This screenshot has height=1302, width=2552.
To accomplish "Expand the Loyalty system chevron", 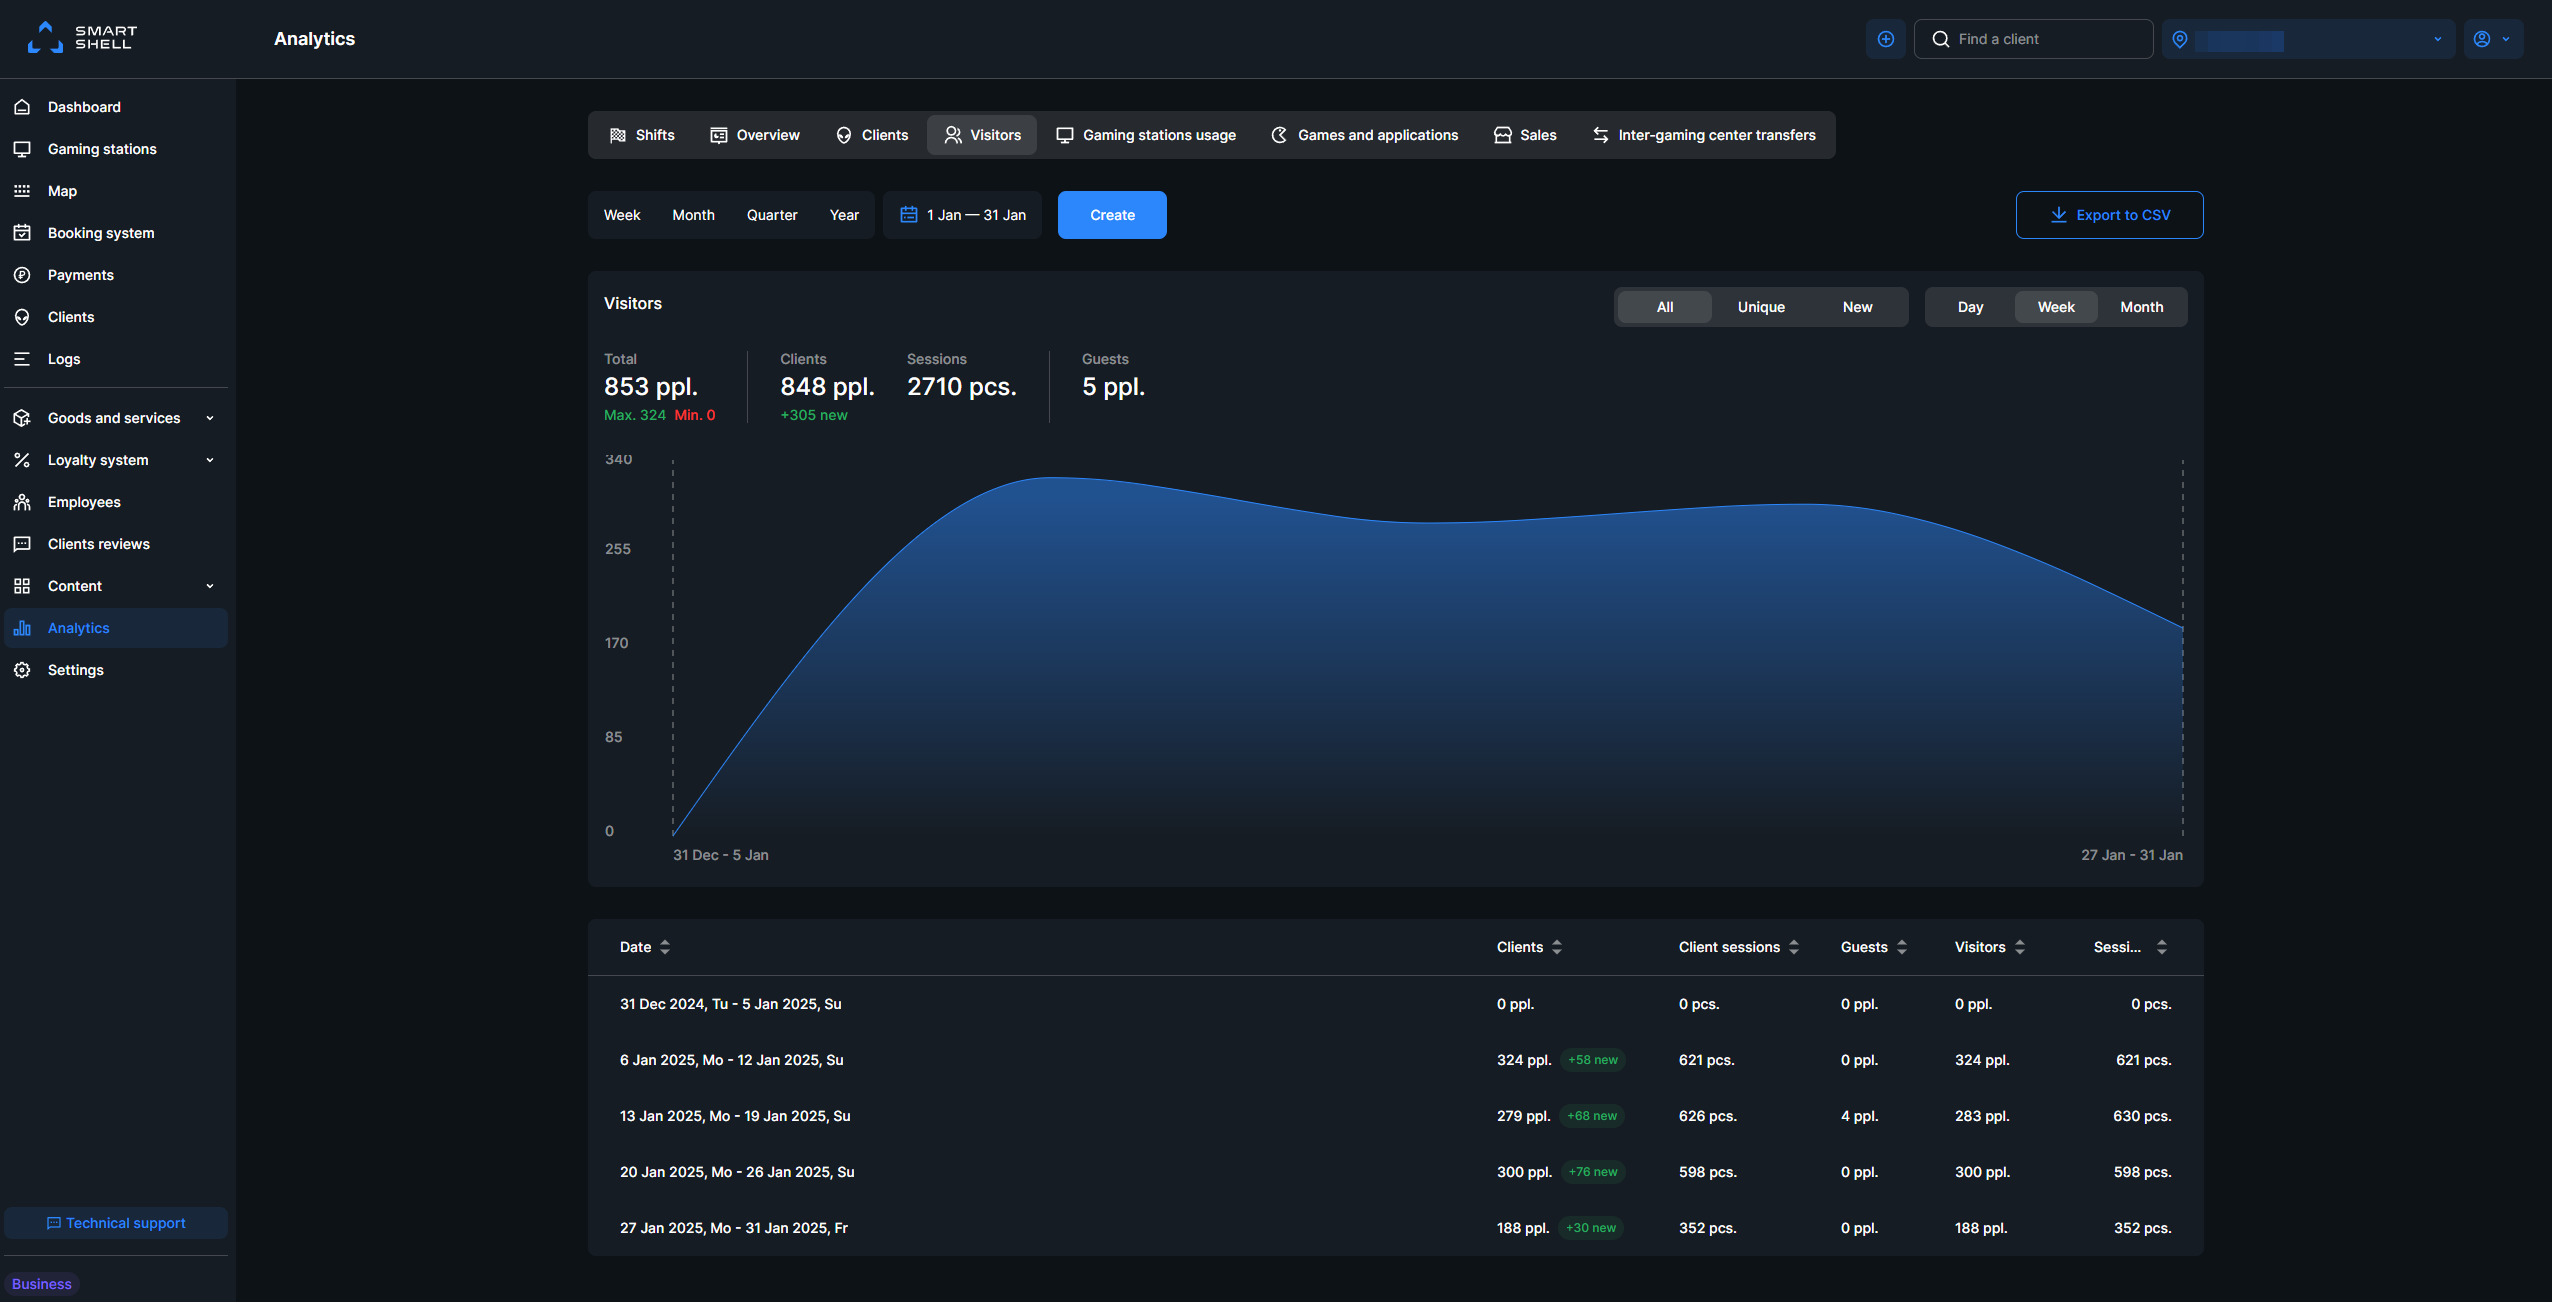I will (x=210, y=460).
